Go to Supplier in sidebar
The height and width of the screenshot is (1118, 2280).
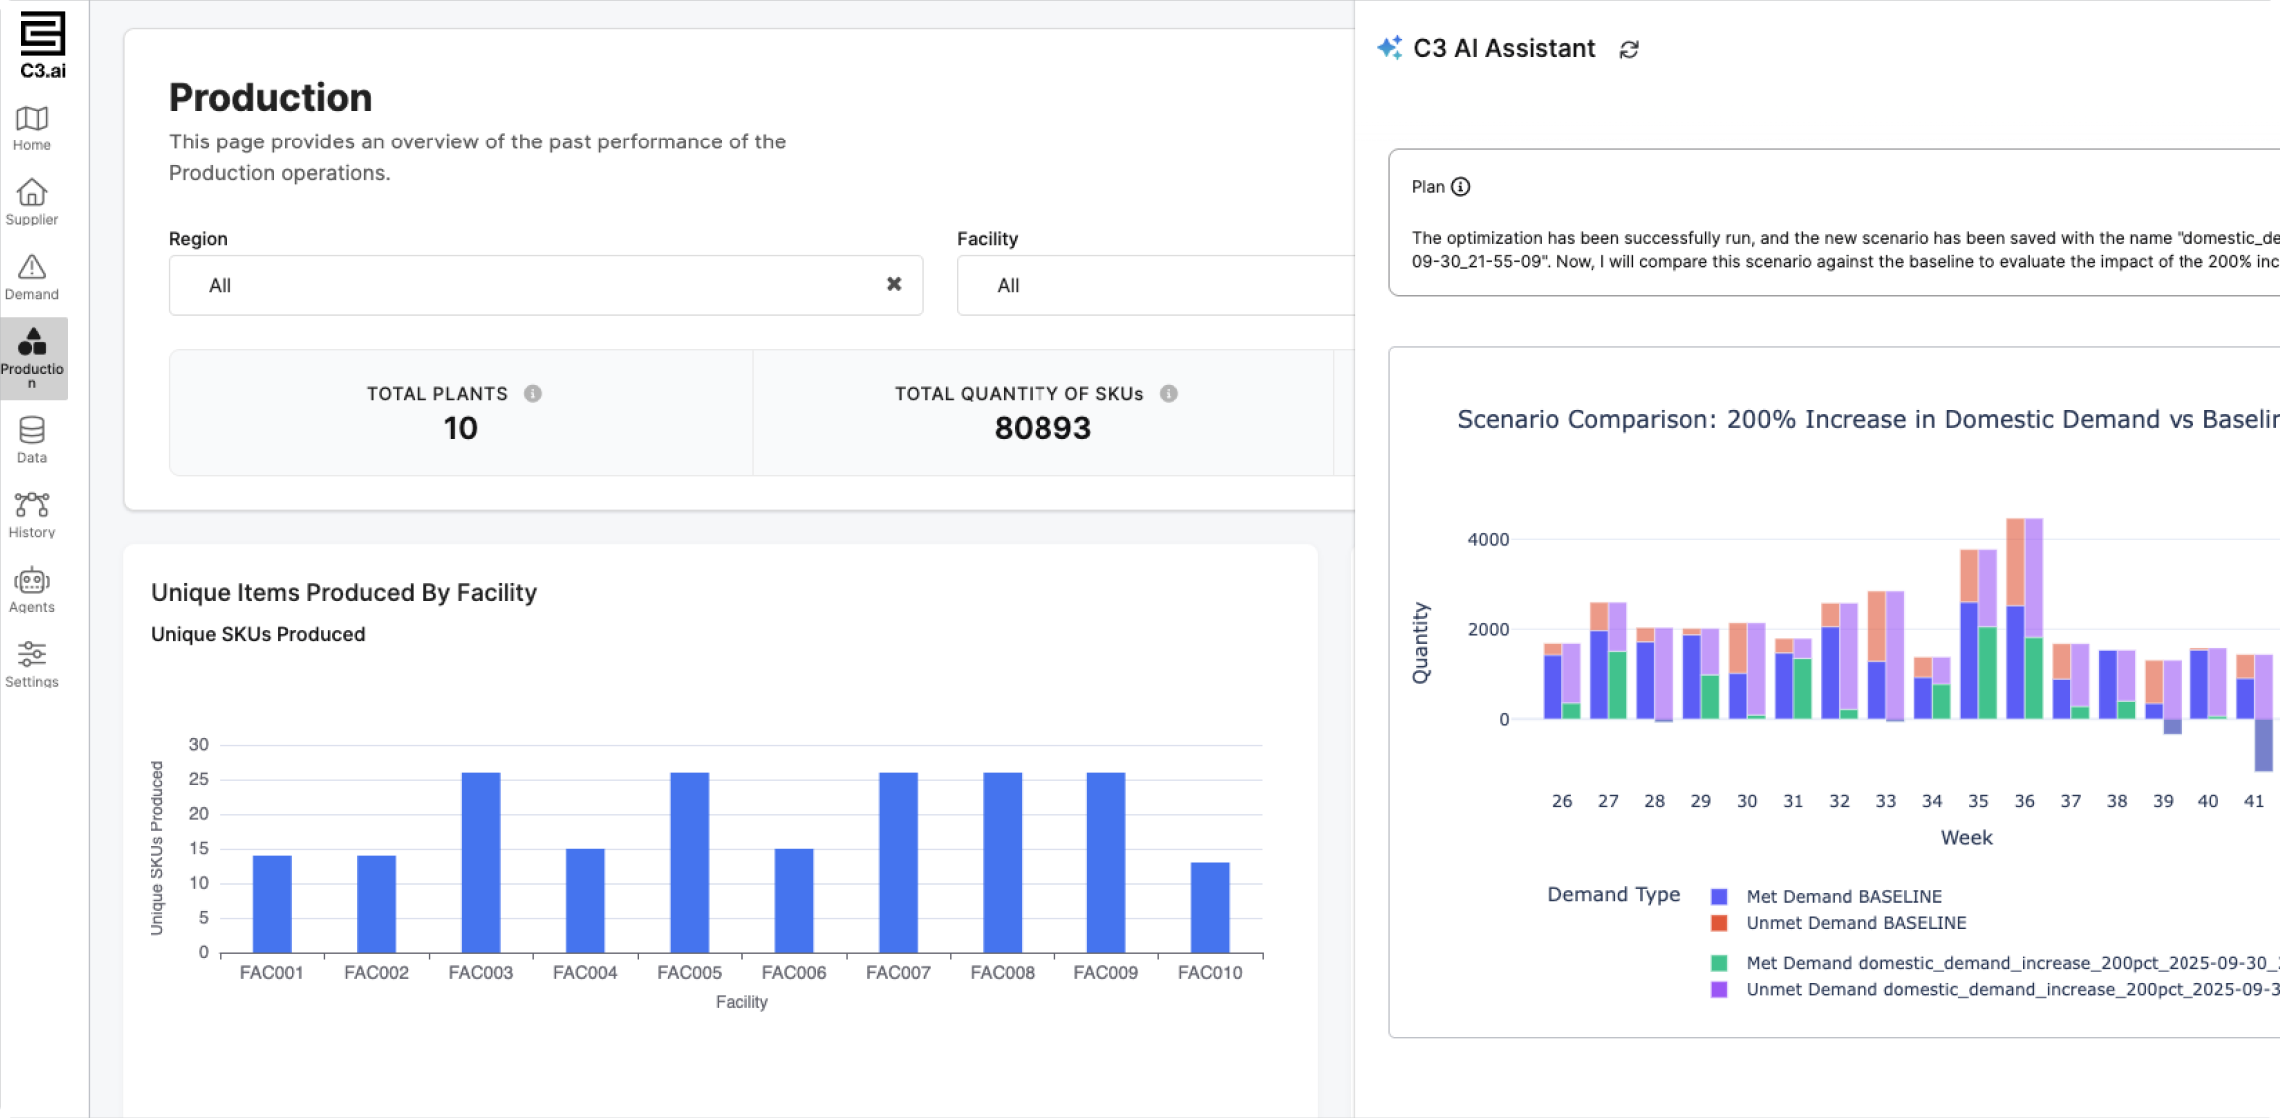click(32, 203)
